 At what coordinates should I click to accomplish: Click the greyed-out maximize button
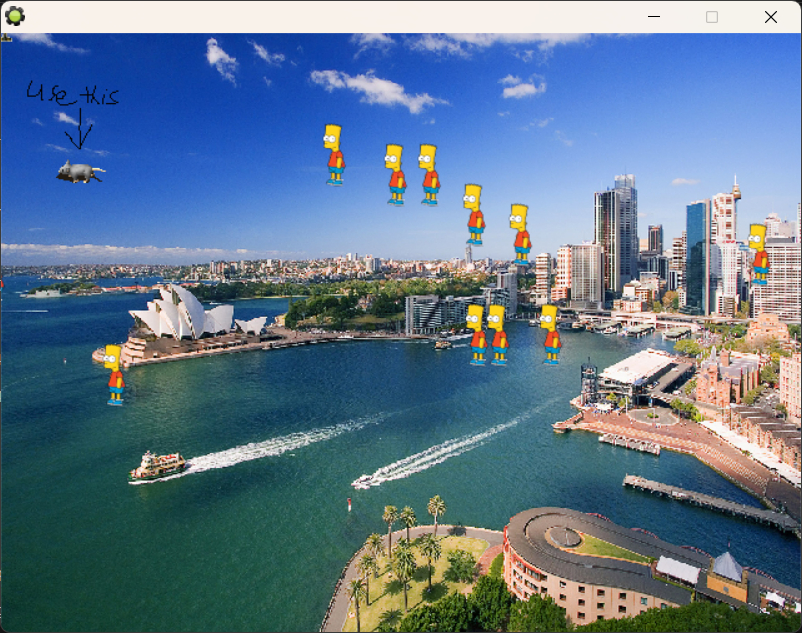(712, 17)
